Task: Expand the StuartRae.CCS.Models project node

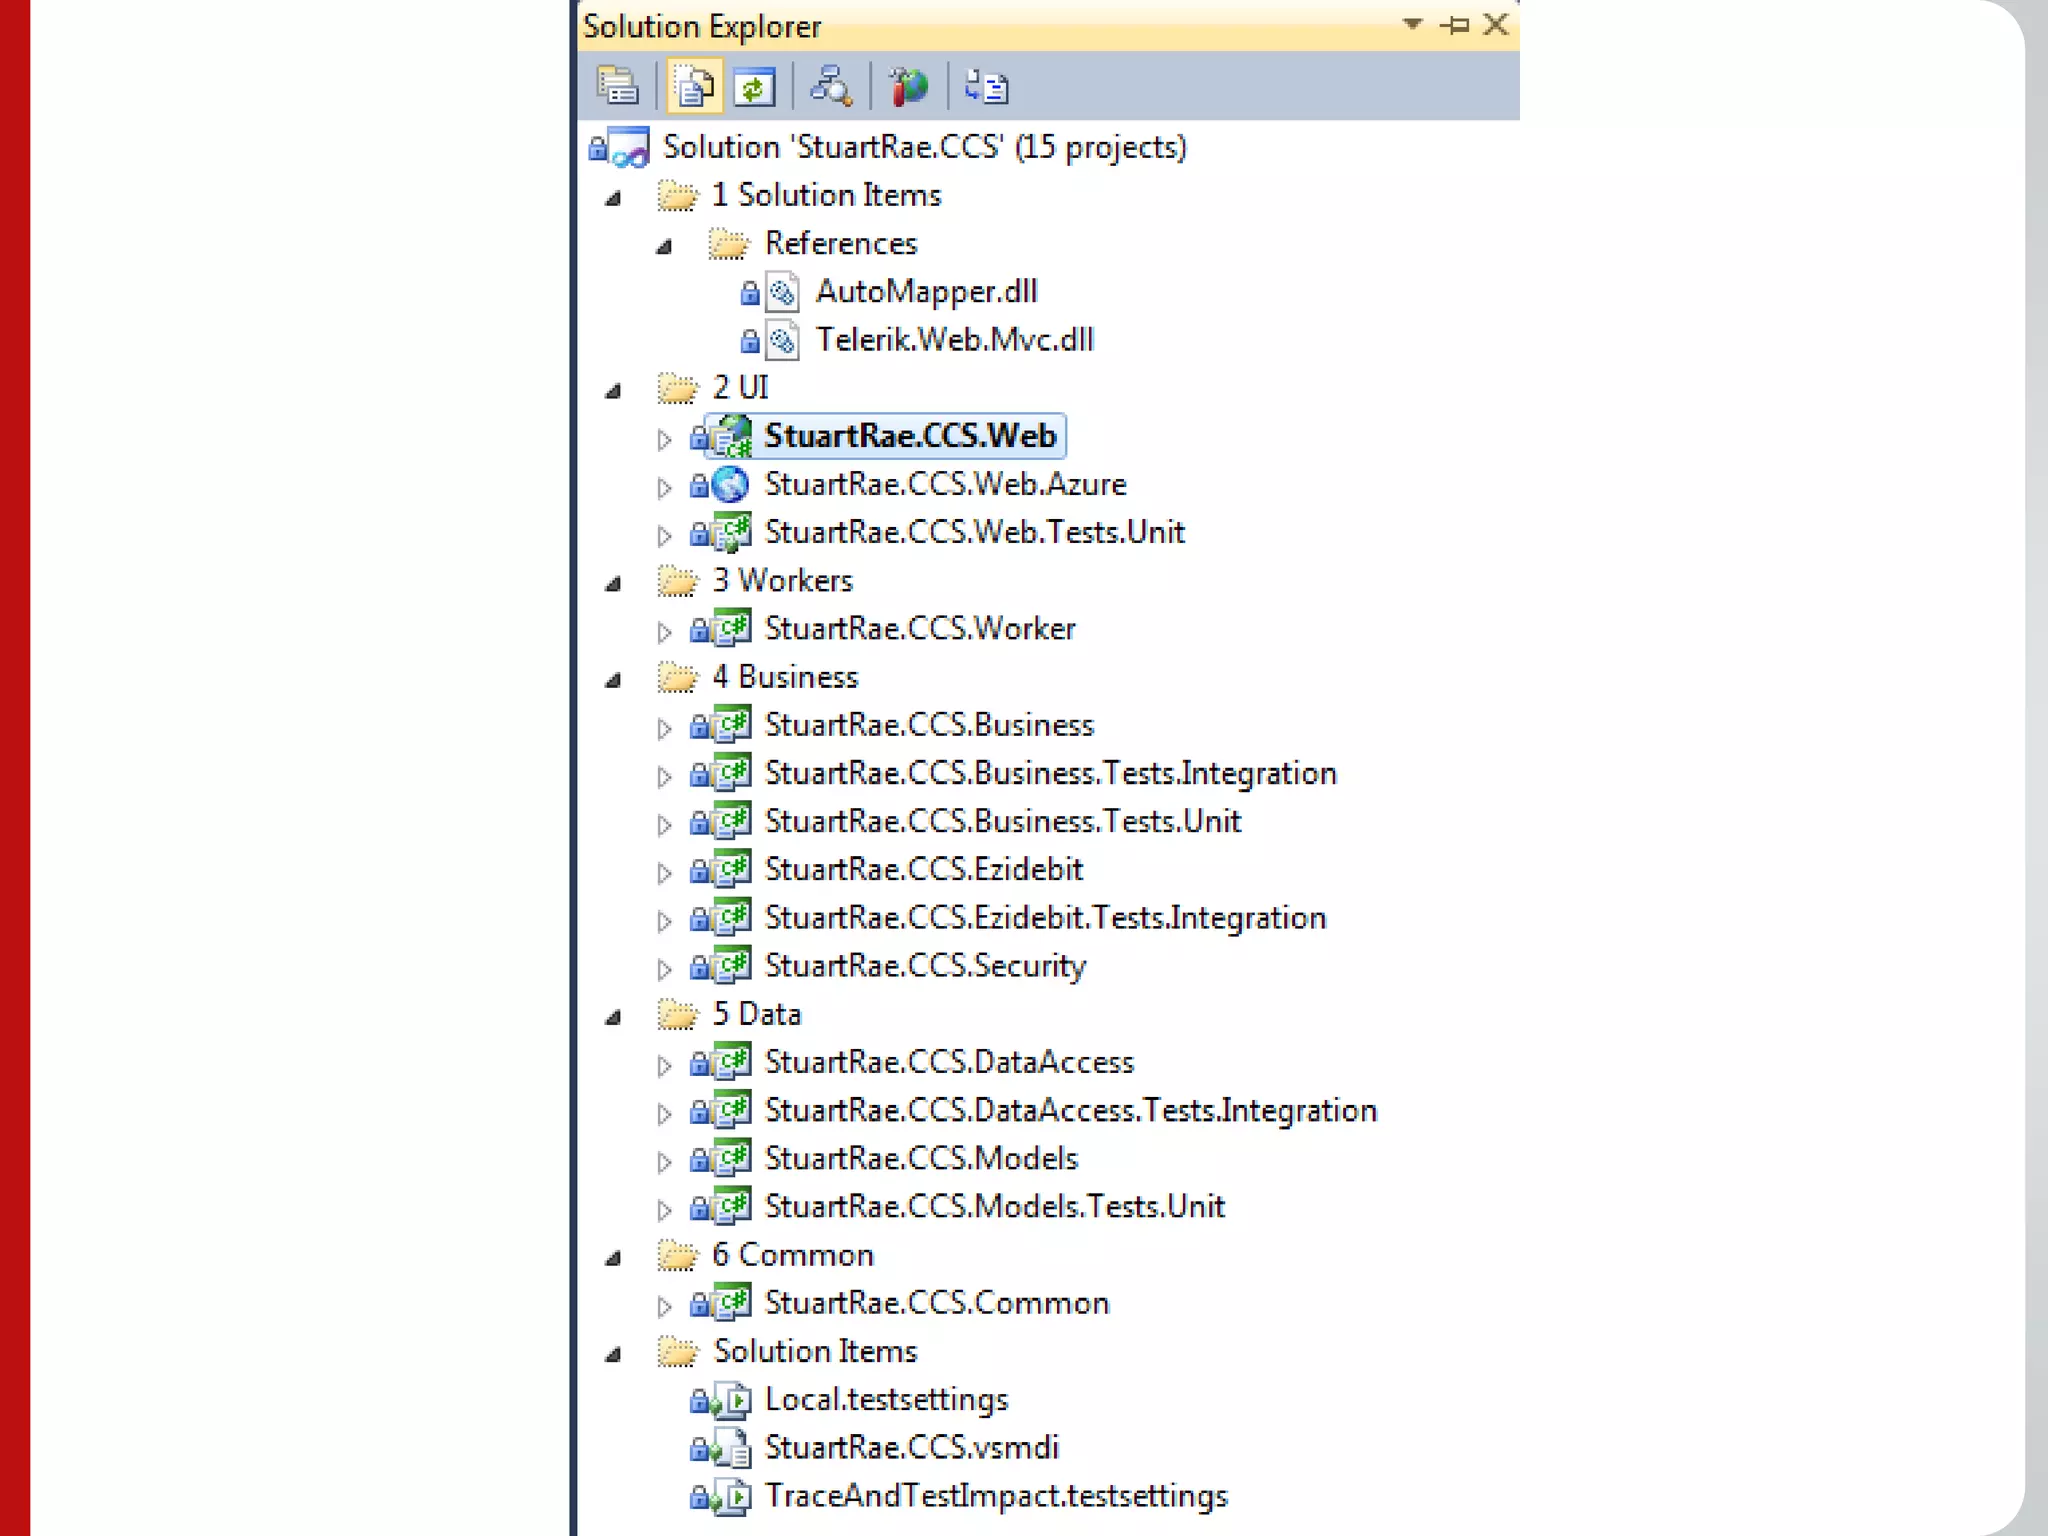Action: click(x=664, y=1162)
